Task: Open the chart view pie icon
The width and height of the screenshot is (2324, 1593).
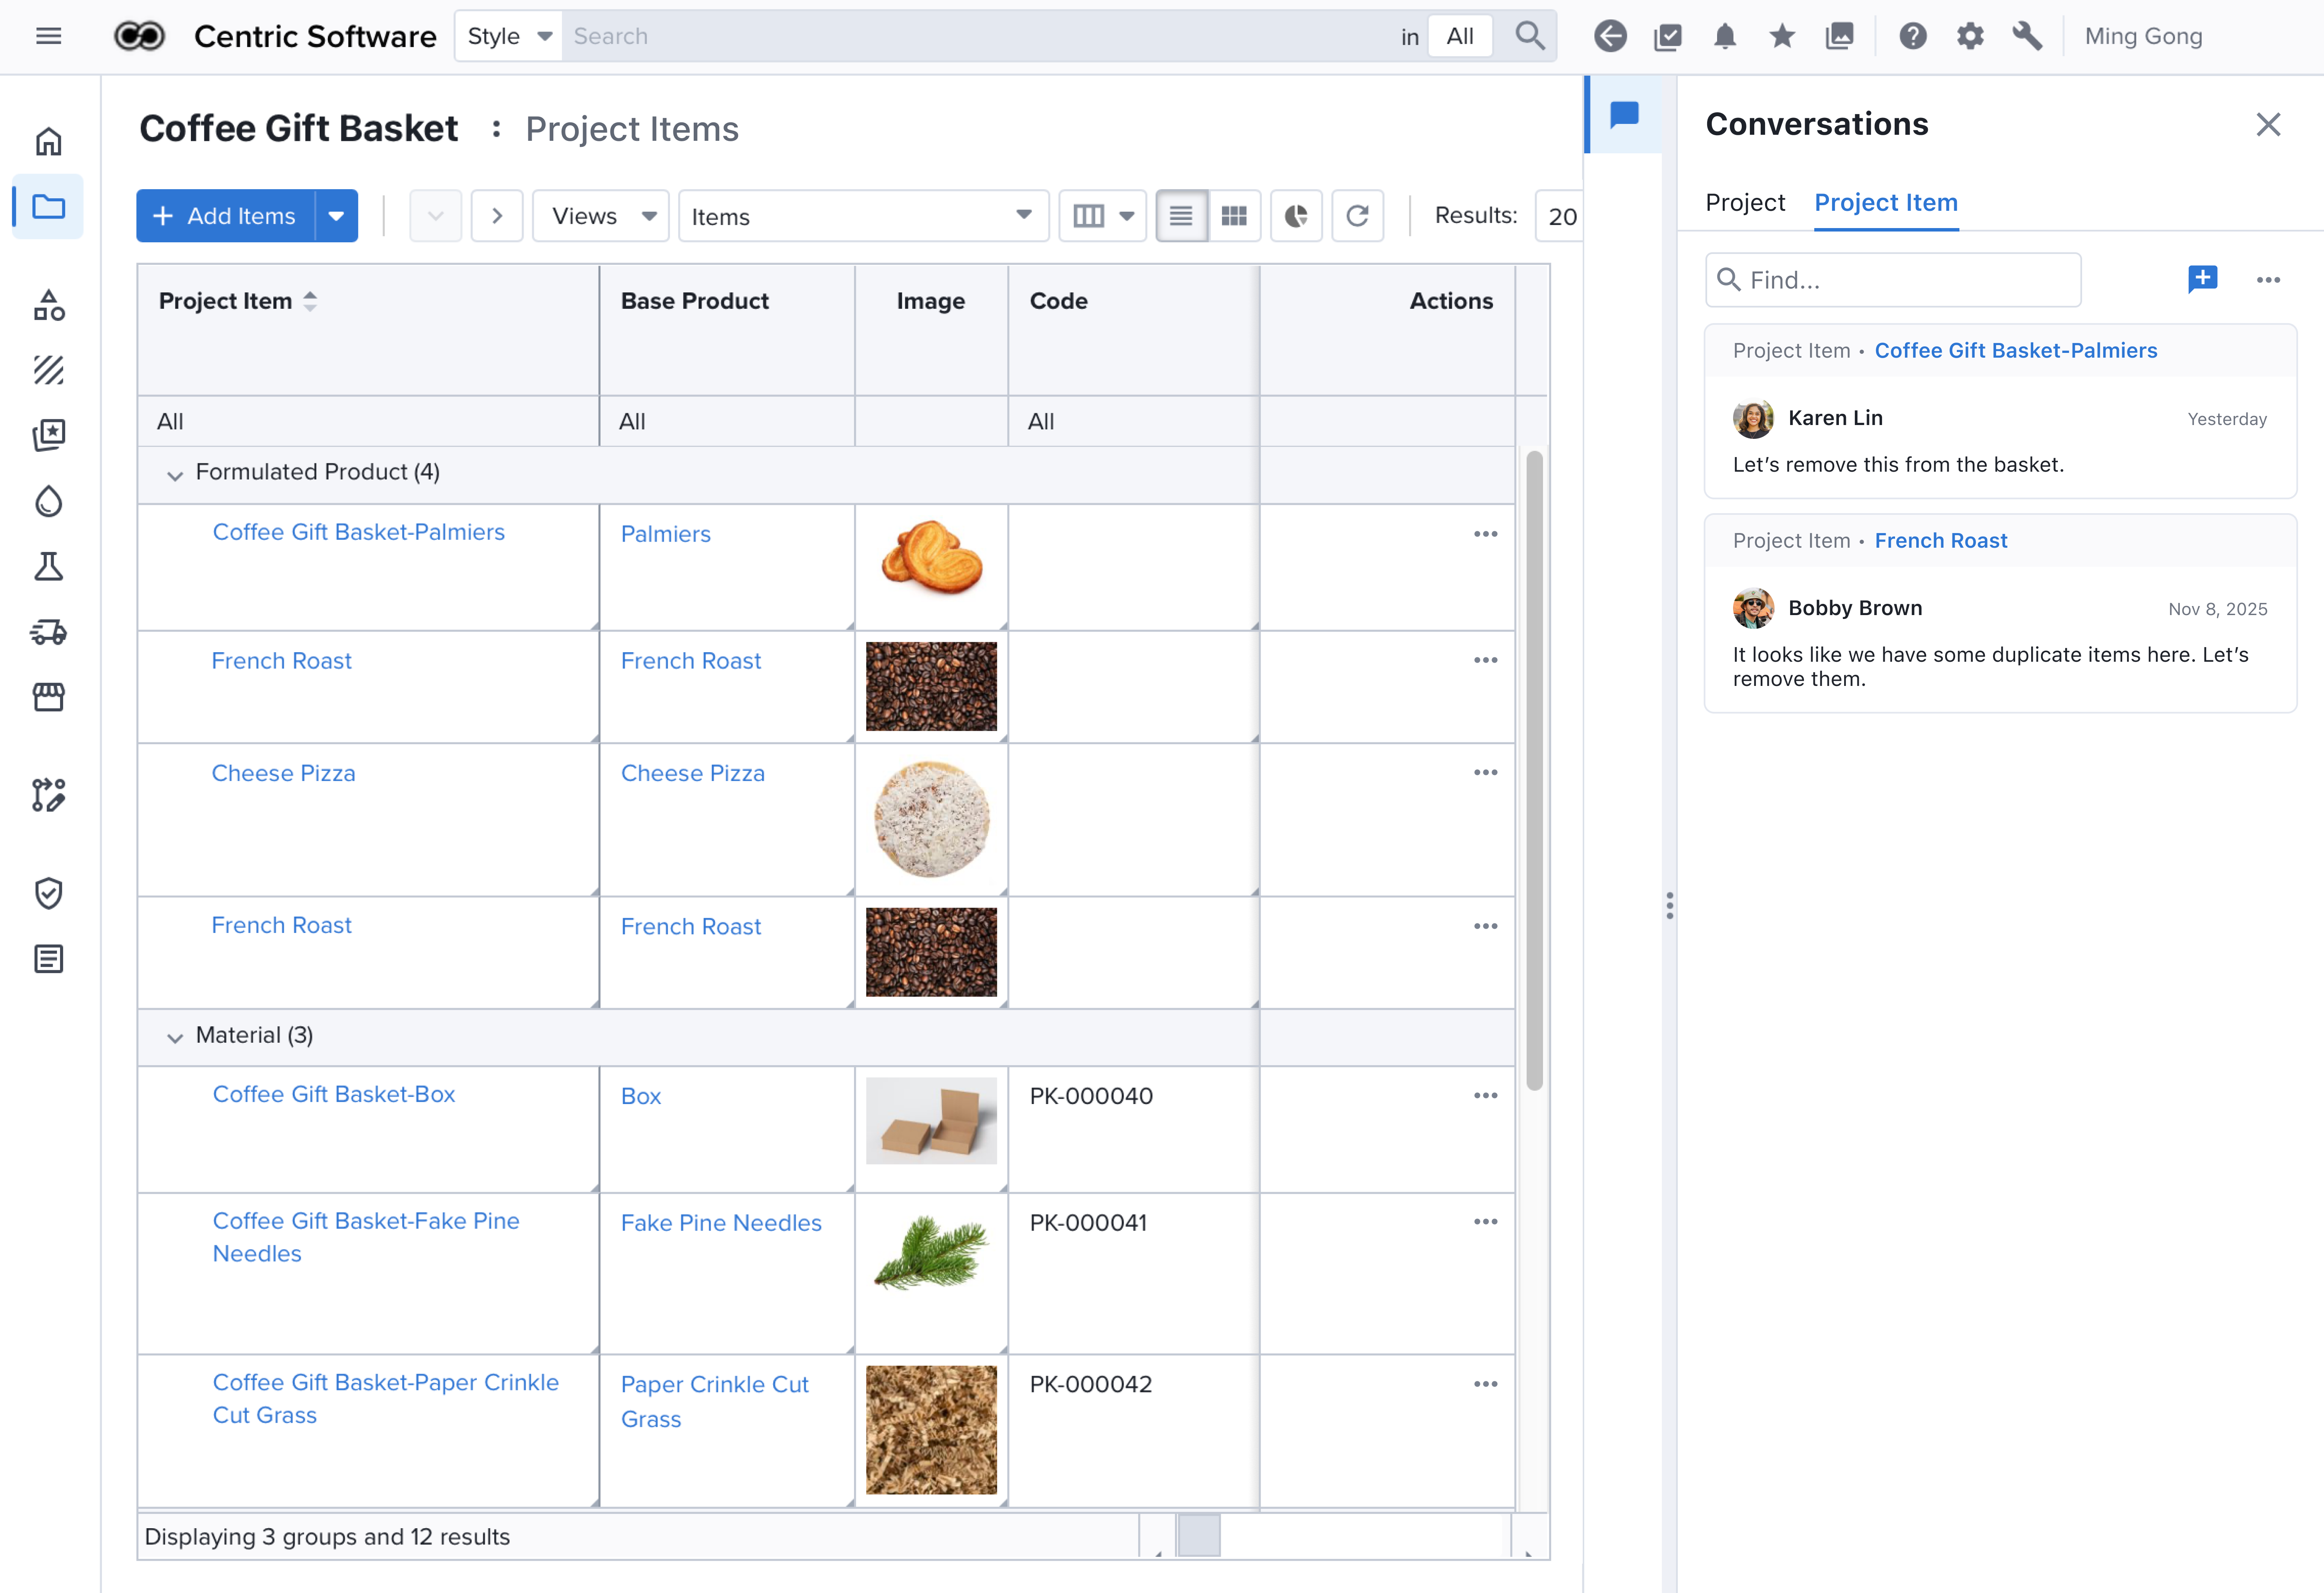Action: 1296,216
